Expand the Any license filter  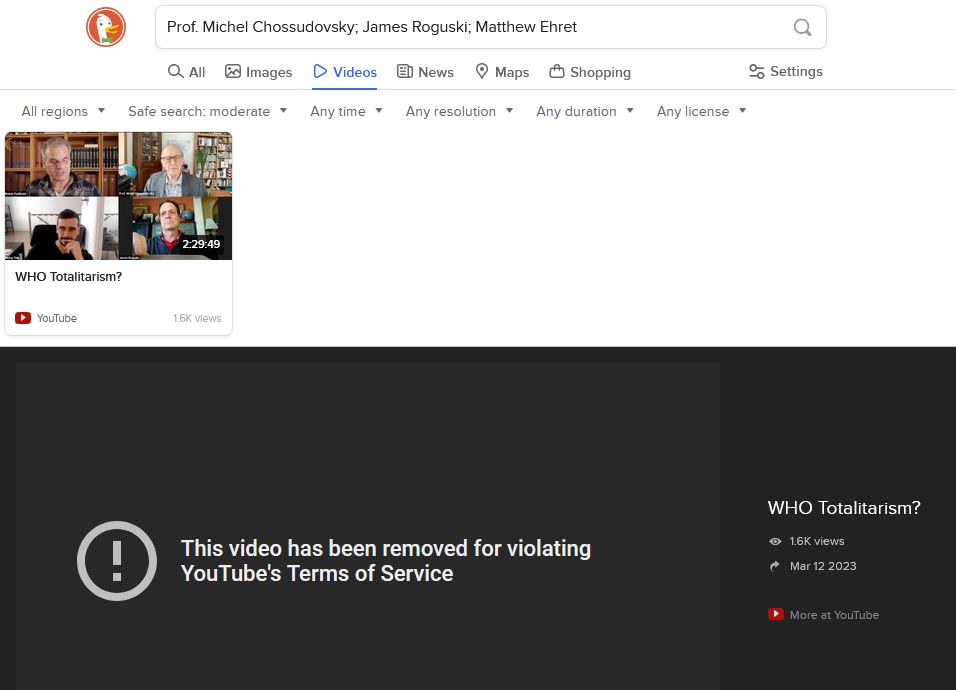[x=702, y=112]
